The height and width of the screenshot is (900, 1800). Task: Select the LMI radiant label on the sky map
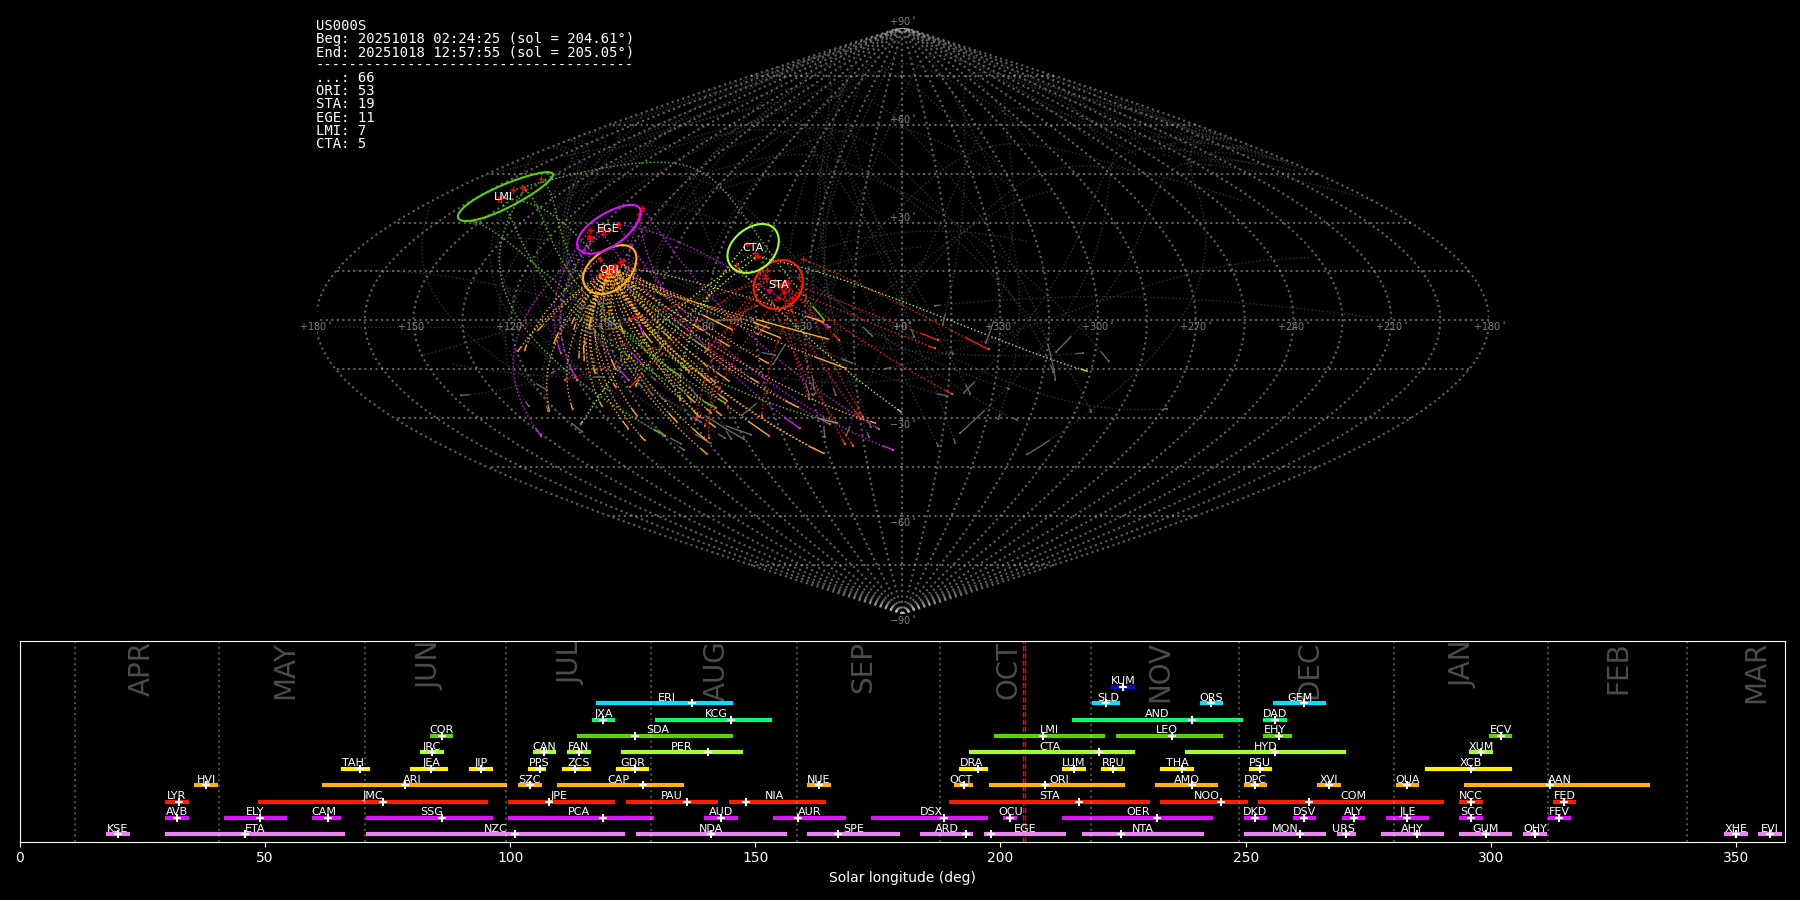click(x=503, y=197)
